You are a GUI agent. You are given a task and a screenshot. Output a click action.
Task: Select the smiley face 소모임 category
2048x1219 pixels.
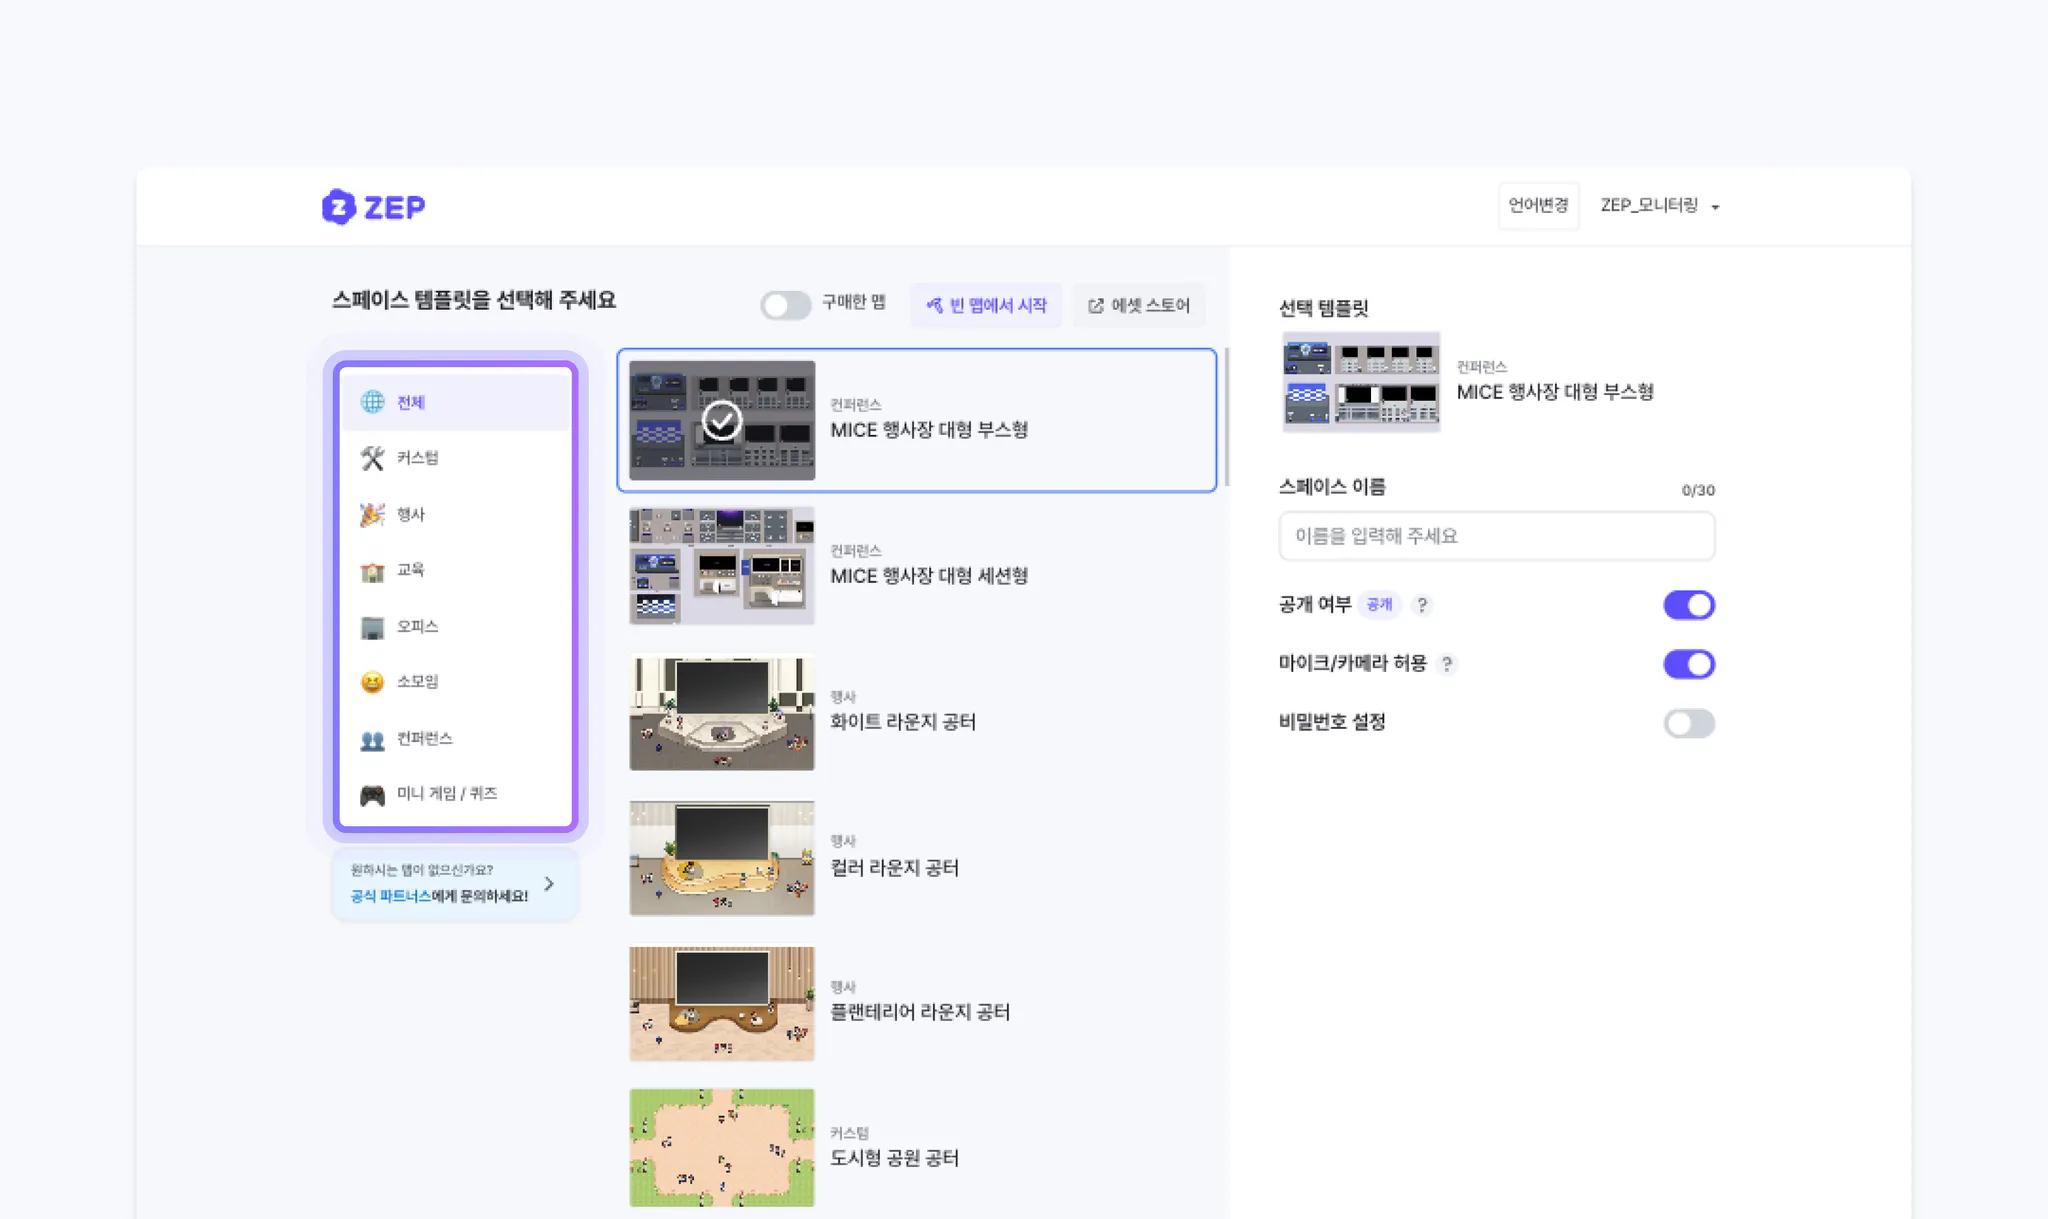tap(372, 682)
